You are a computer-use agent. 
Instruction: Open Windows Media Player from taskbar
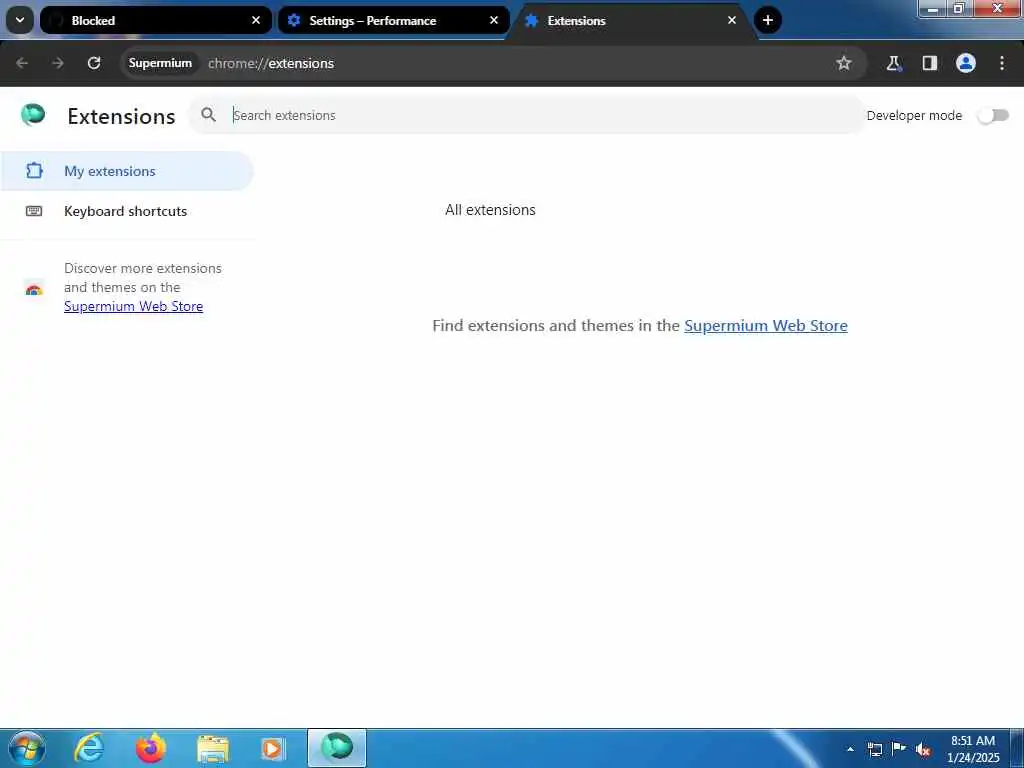pyautogui.click(x=273, y=748)
